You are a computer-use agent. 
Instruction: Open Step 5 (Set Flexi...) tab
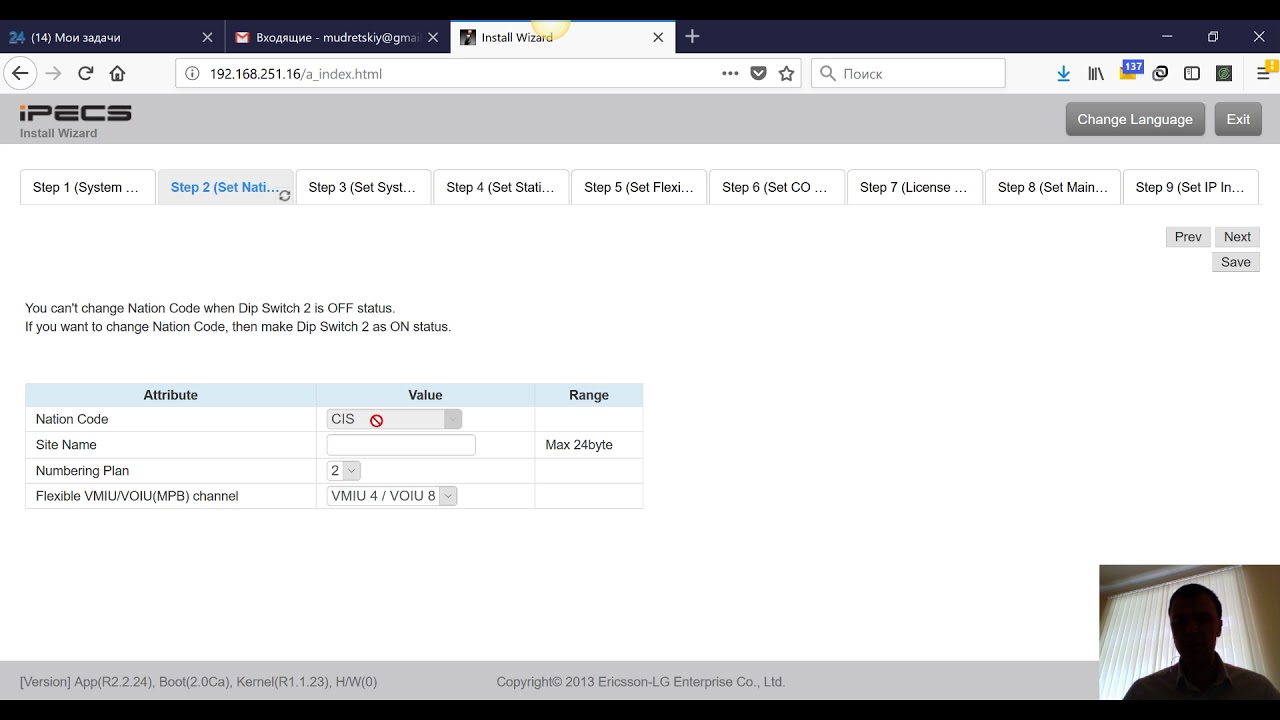point(640,187)
